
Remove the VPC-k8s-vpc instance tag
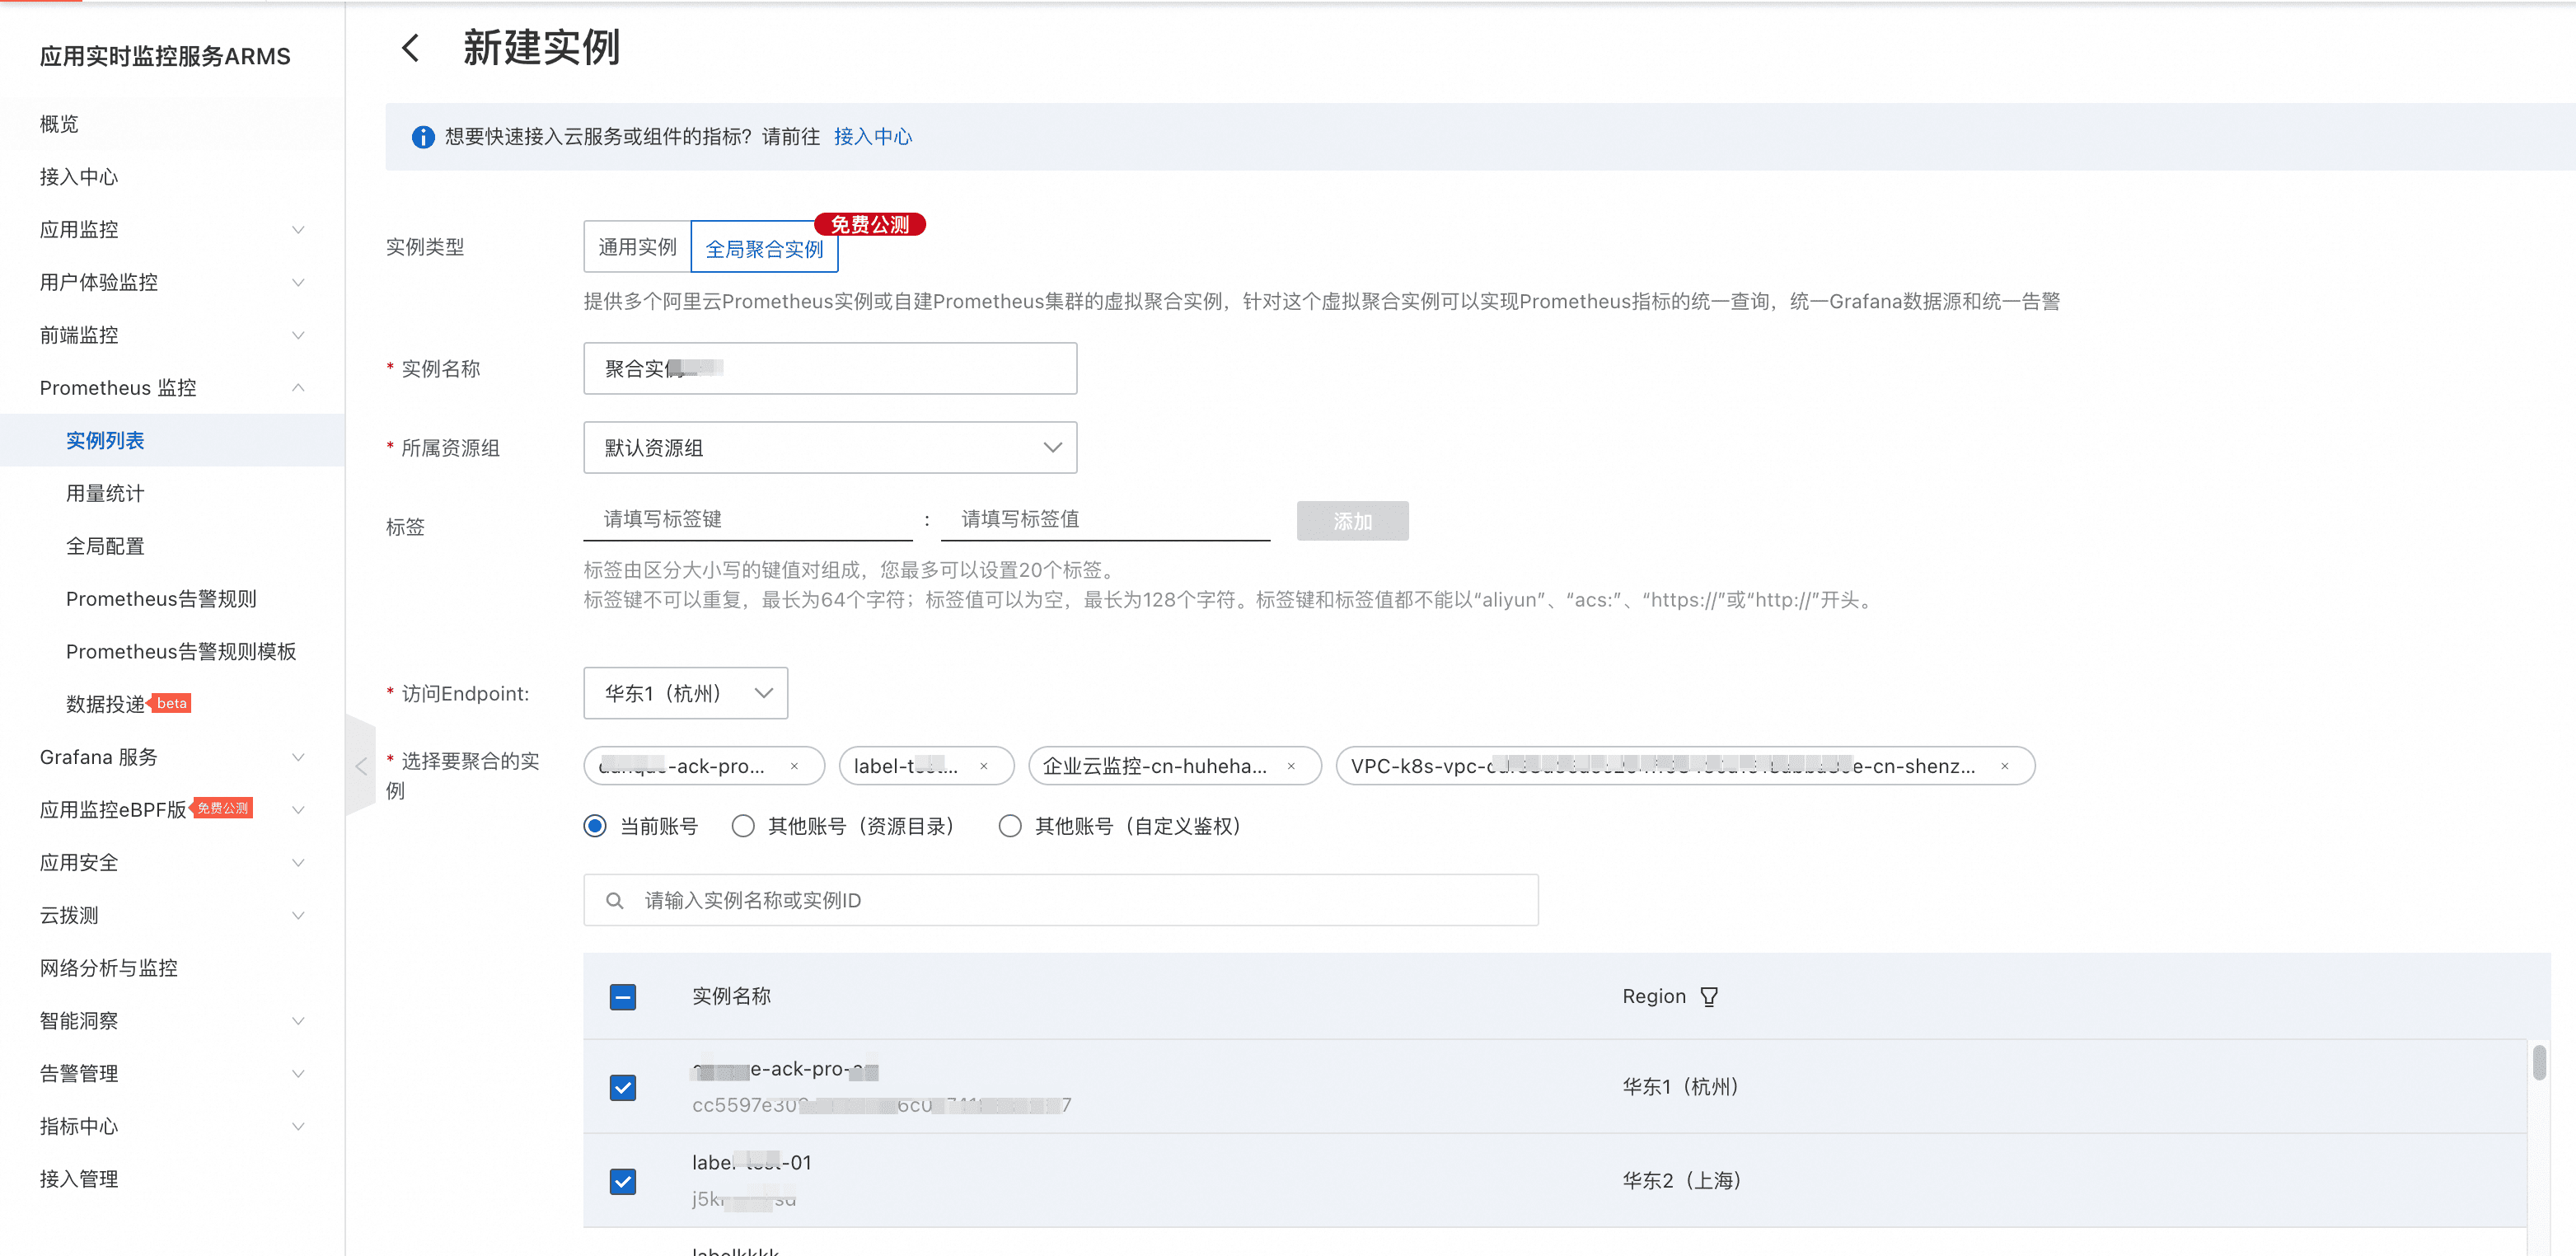2004,766
